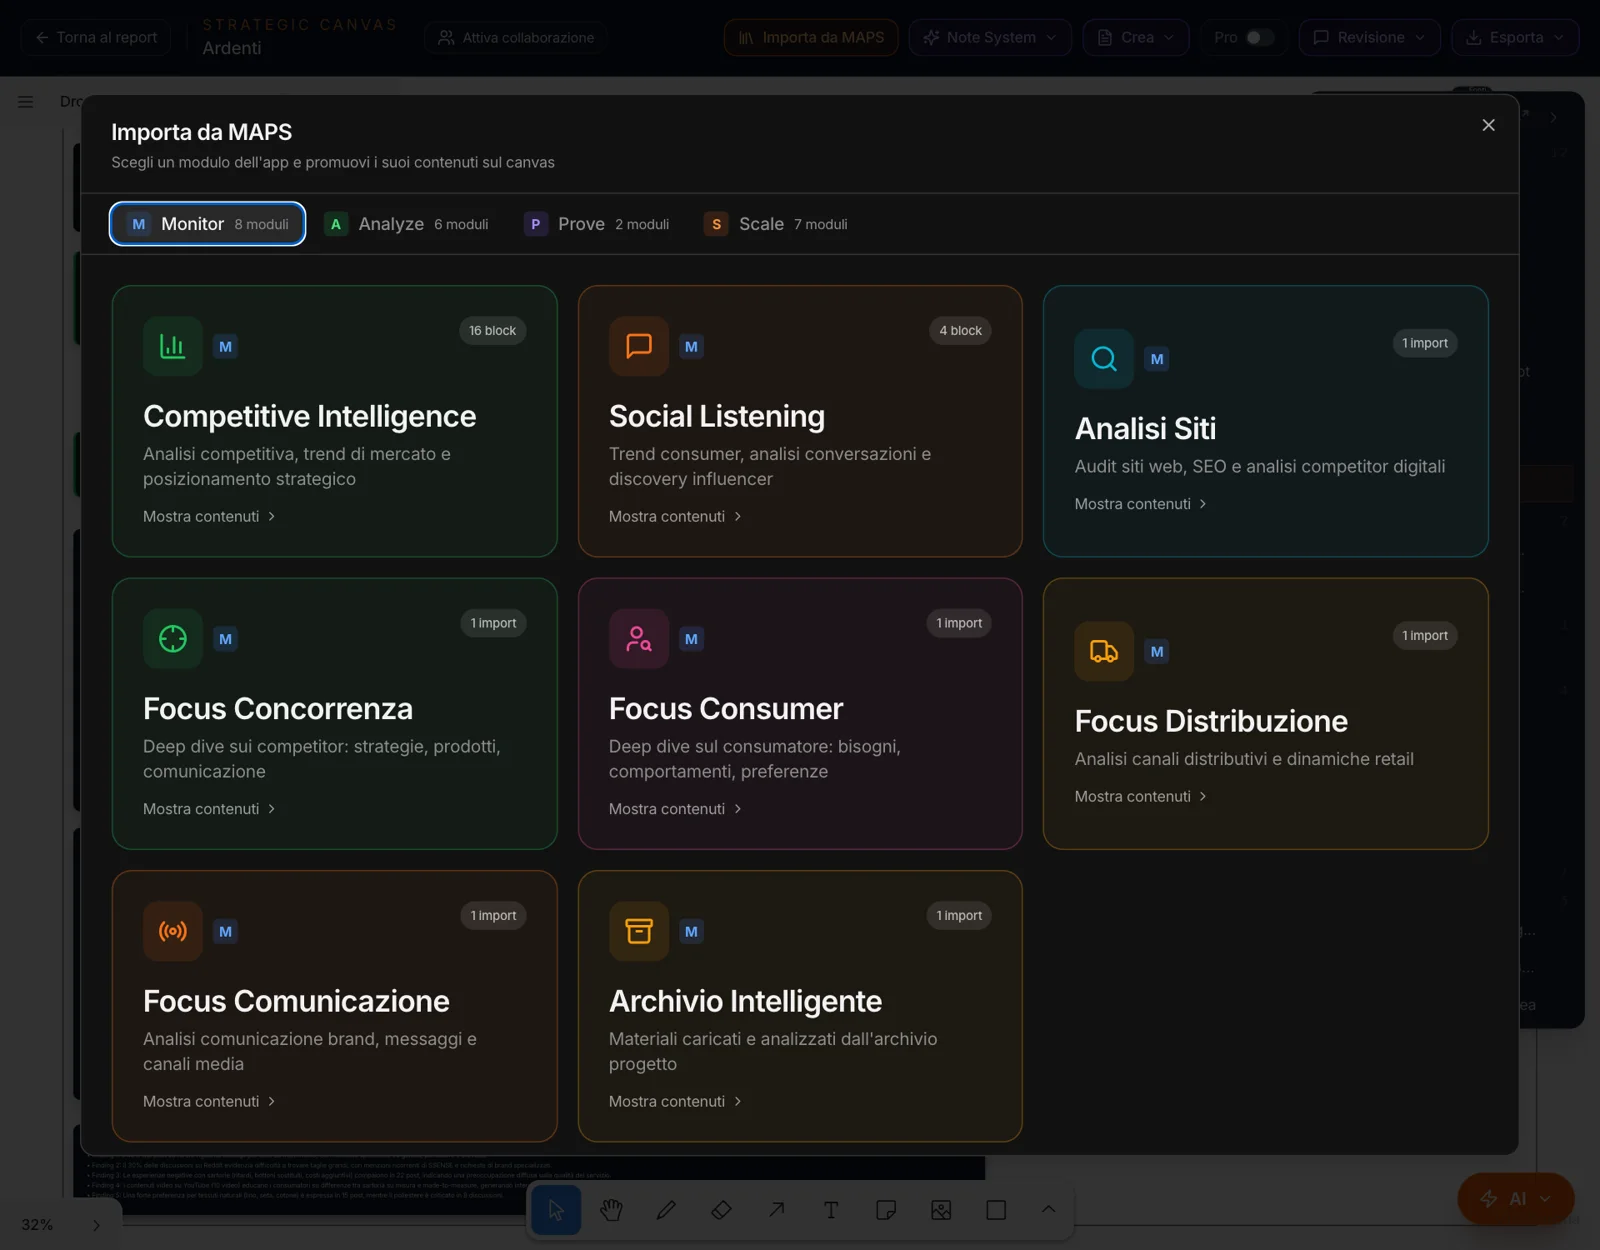
Task: Close the Importa da MAPS dialog
Action: pyautogui.click(x=1488, y=125)
